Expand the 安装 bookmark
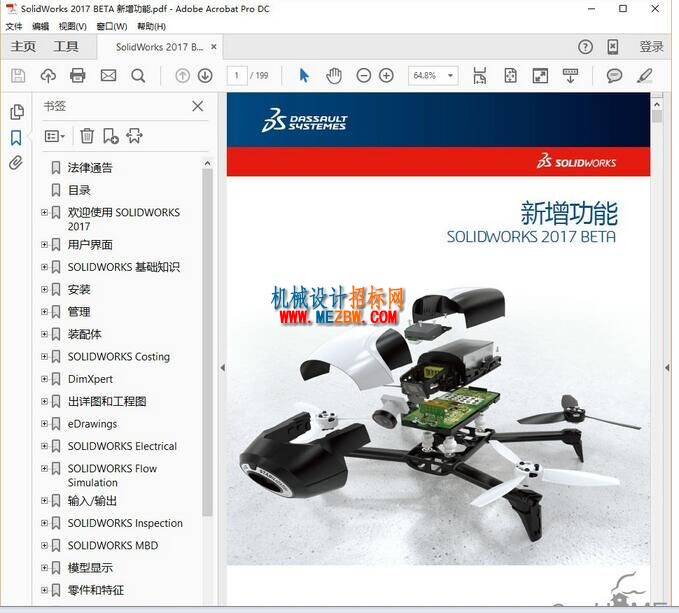The width and height of the screenshot is (679, 613). pyautogui.click(x=44, y=289)
